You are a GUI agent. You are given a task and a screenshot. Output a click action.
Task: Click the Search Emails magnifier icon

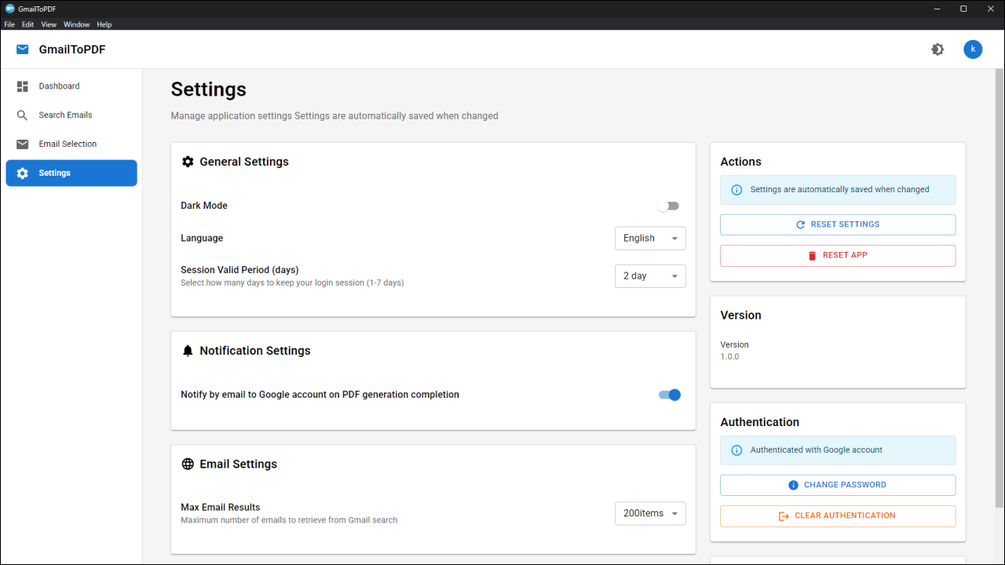point(22,115)
